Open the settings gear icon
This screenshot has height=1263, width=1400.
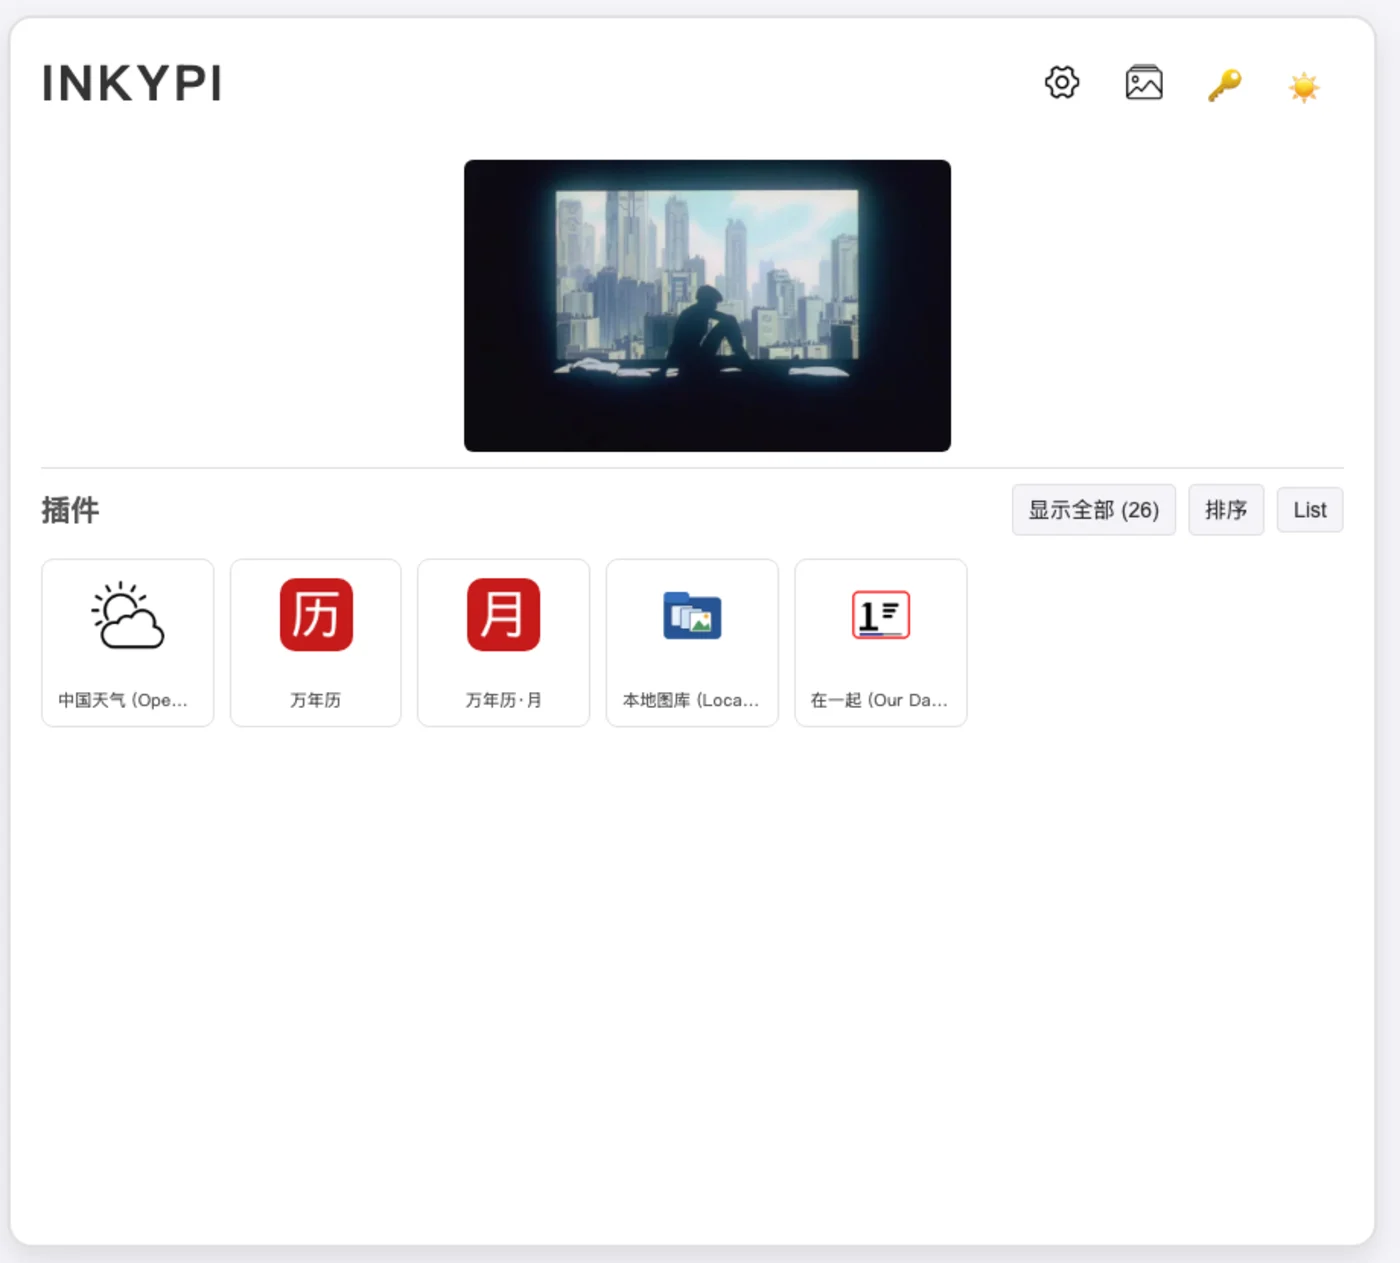(x=1062, y=83)
